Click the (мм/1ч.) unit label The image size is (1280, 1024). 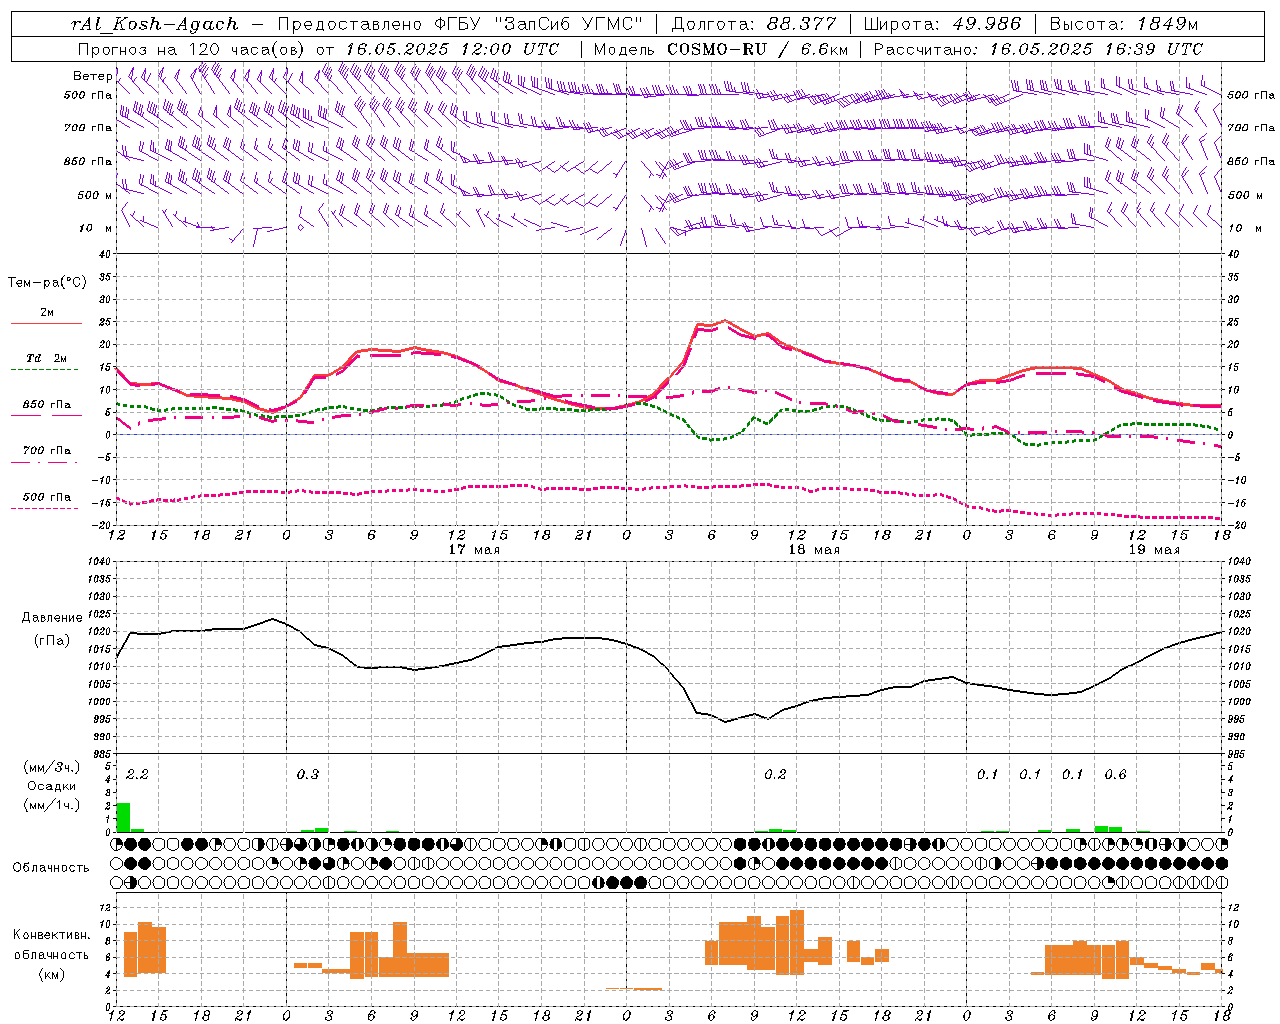(52, 805)
